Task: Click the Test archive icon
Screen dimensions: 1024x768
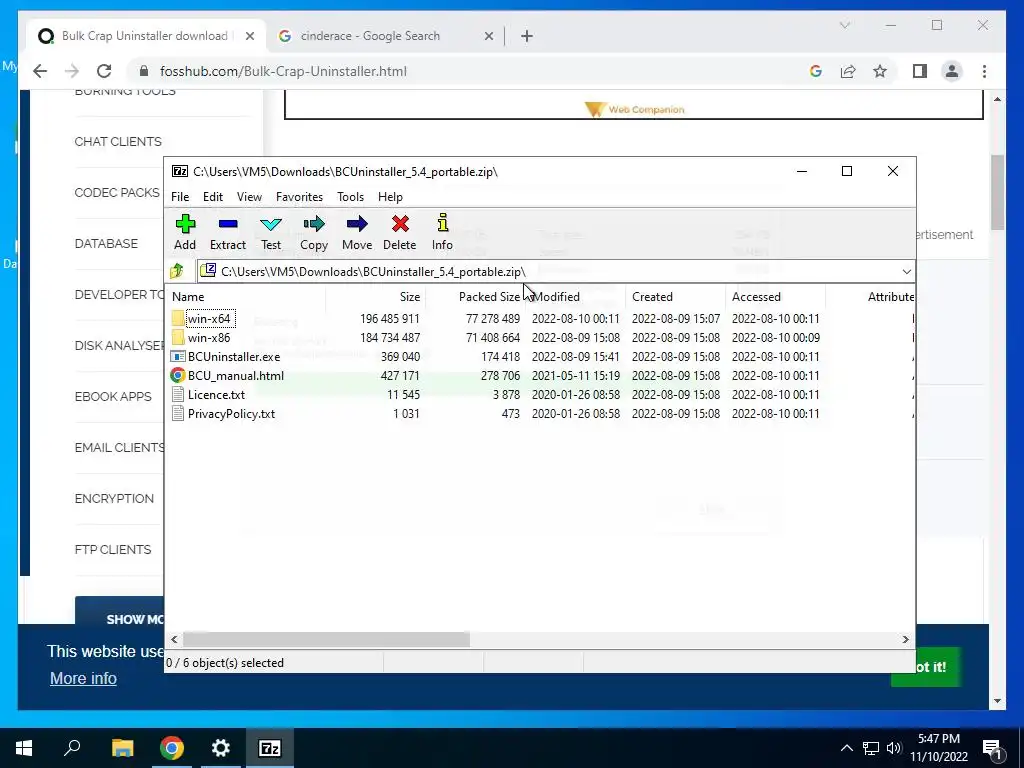Action: point(271,224)
